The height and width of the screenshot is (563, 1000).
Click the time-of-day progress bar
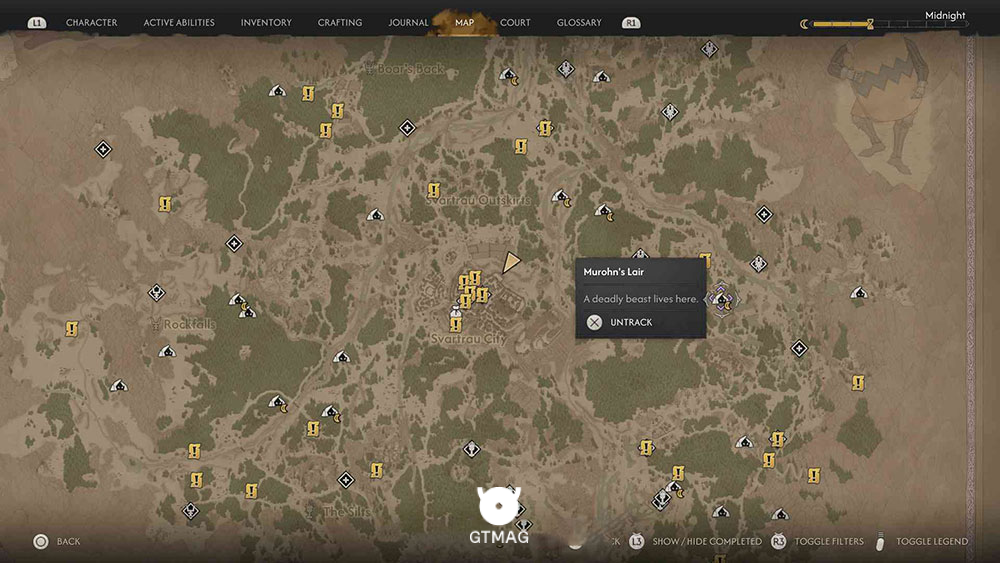[890, 24]
